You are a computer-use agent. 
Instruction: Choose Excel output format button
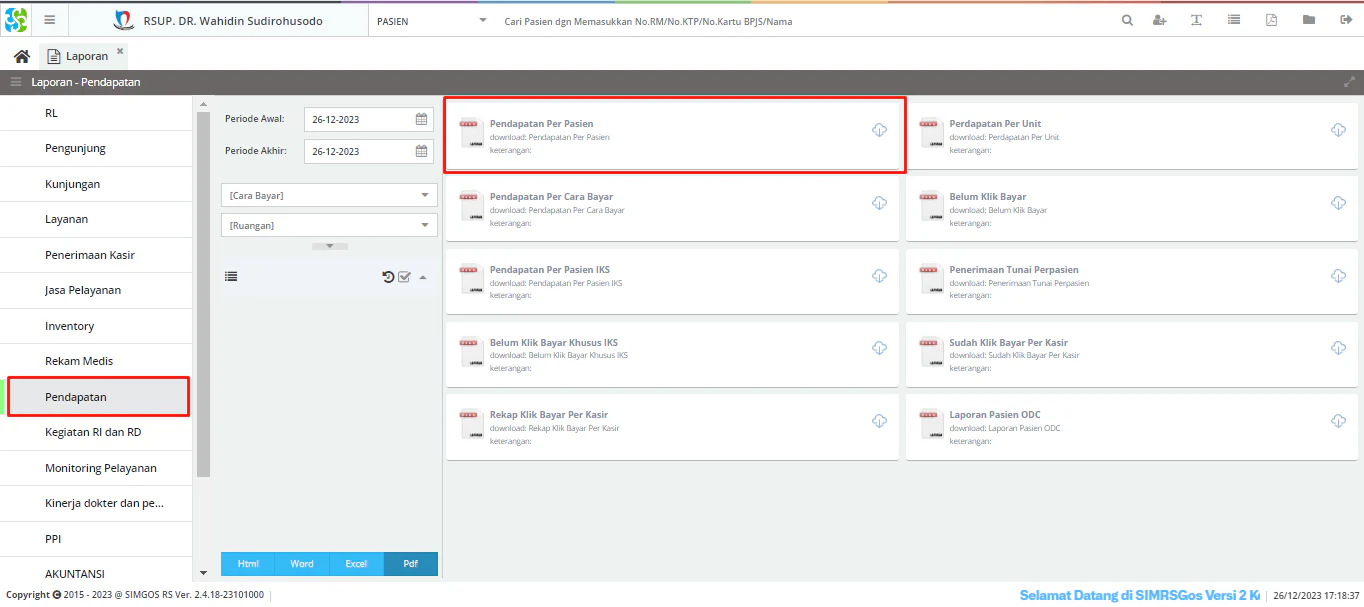[356, 564]
